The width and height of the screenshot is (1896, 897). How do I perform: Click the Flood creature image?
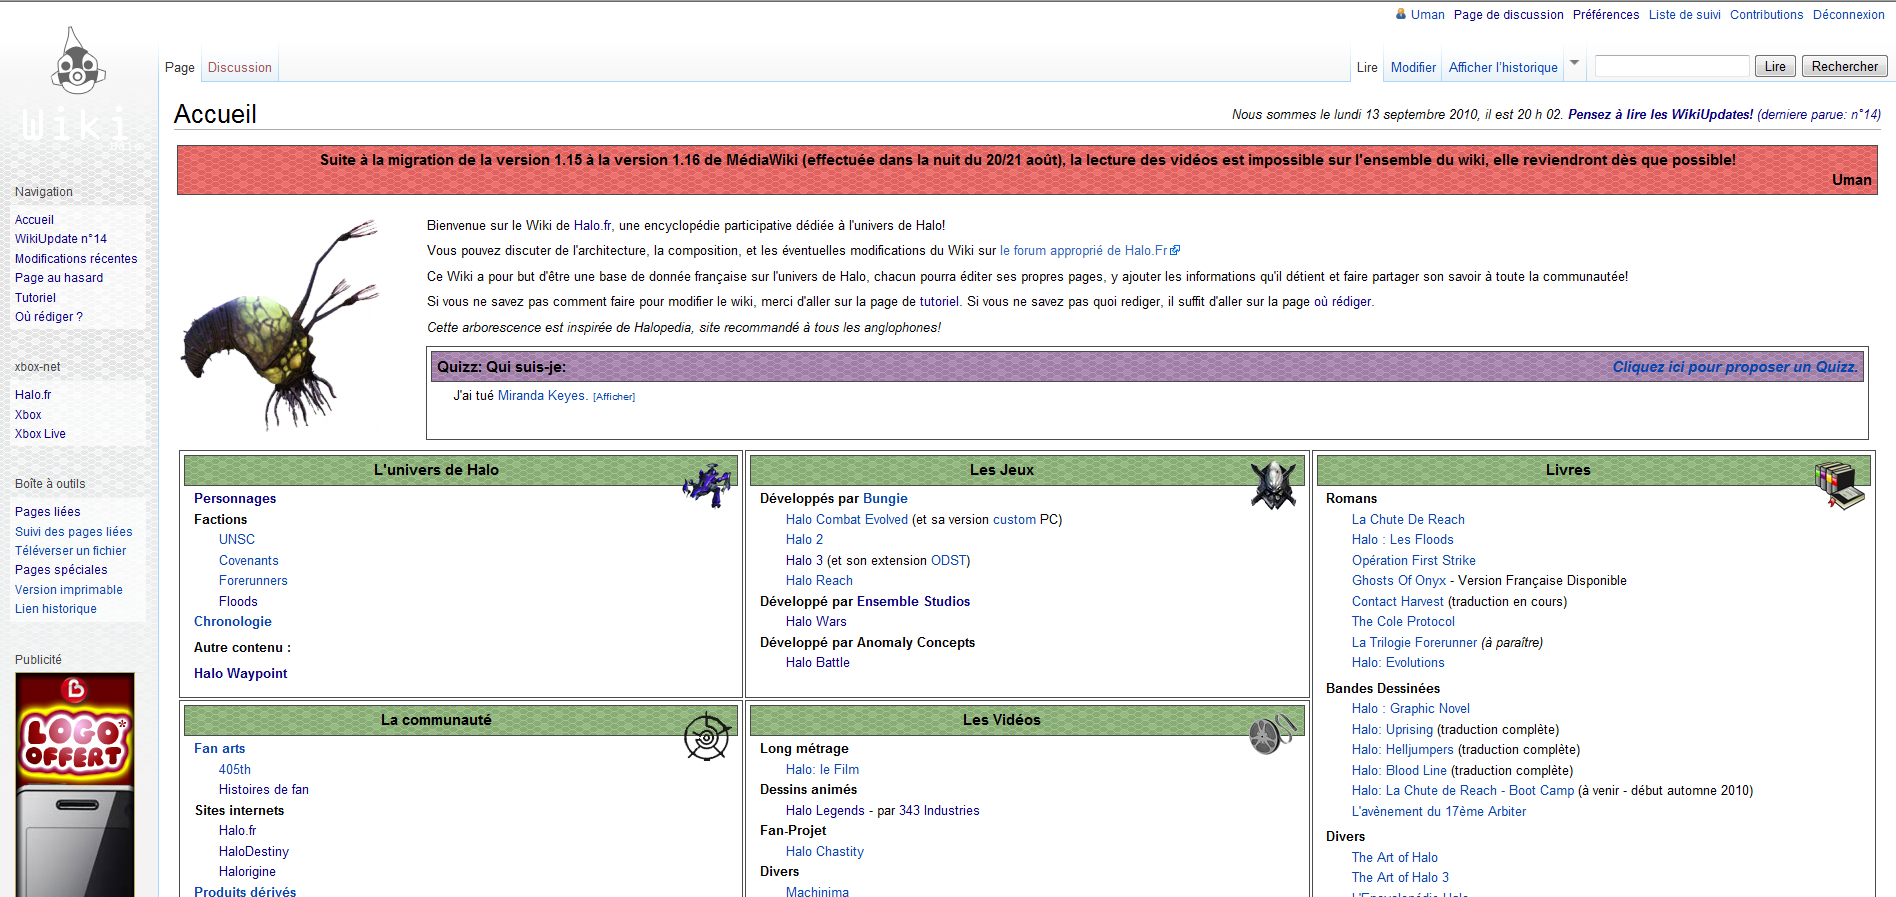click(x=282, y=324)
